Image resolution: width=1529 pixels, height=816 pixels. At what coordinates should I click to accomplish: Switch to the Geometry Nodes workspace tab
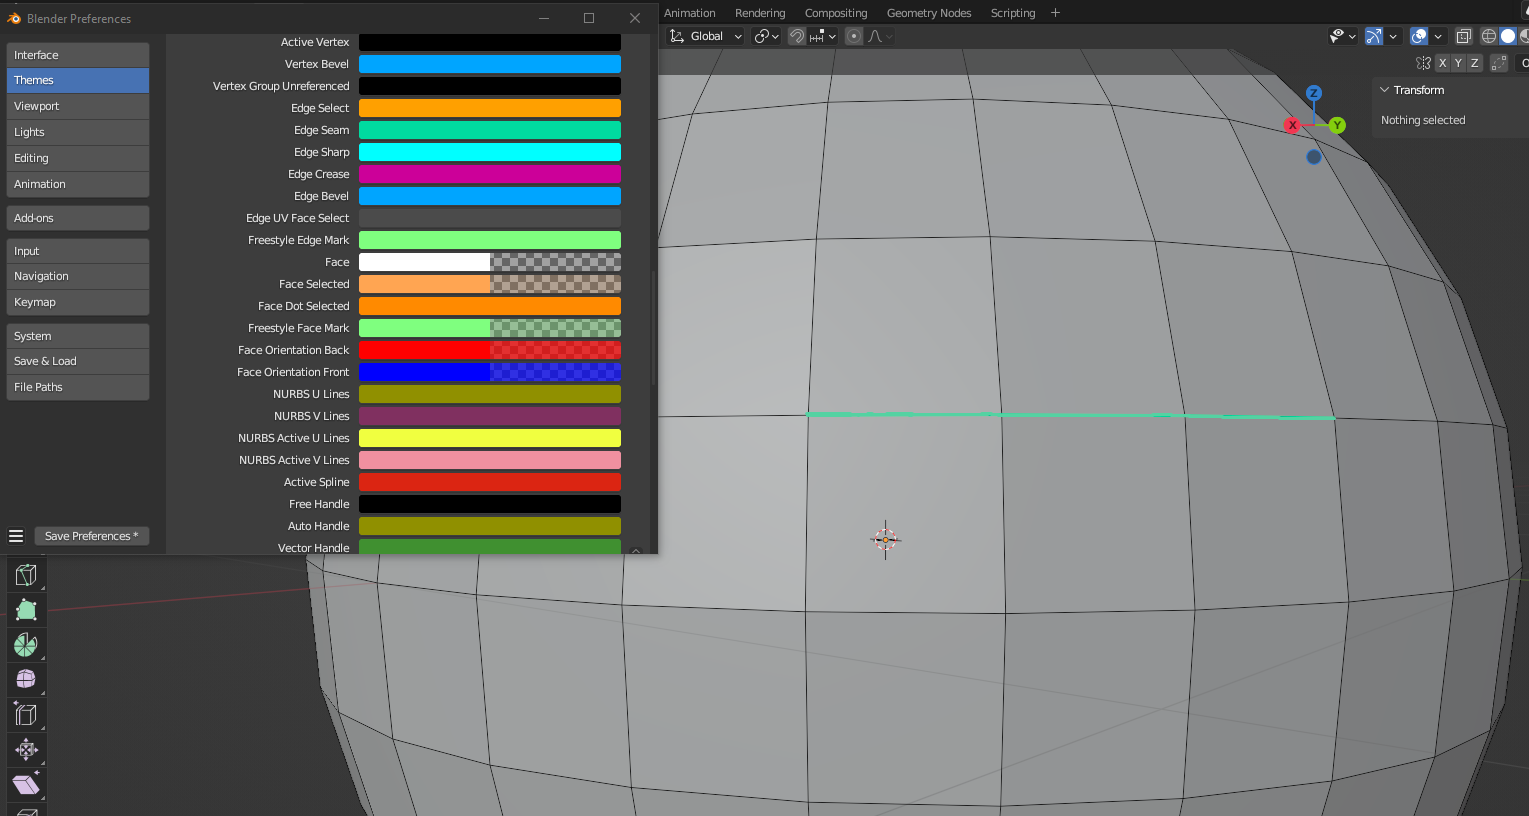[929, 13]
